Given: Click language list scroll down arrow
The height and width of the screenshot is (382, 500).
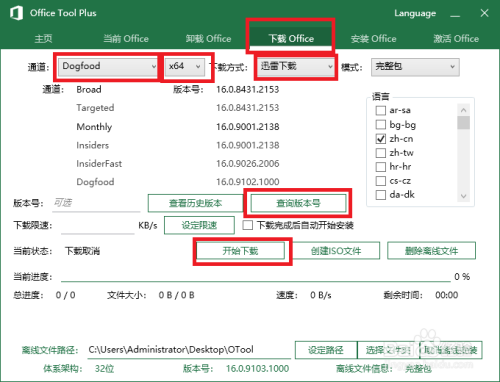Looking at the screenshot, I should click(463, 196).
